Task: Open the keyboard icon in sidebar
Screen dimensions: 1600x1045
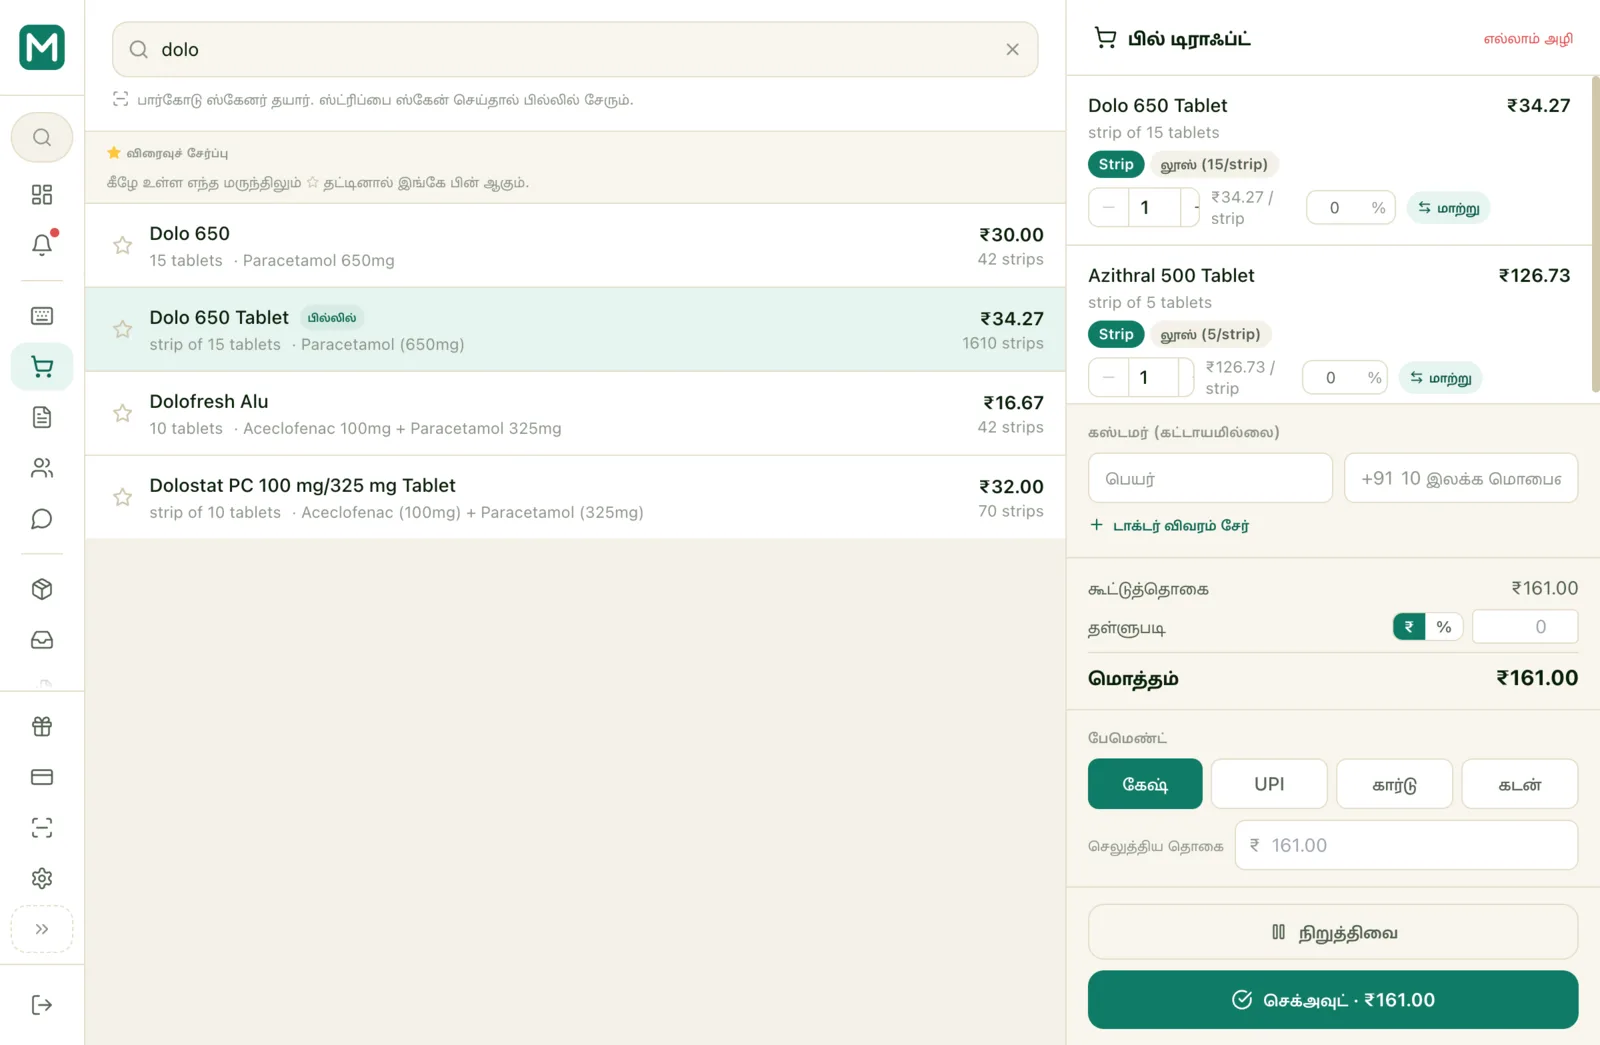Action: click(42, 316)
